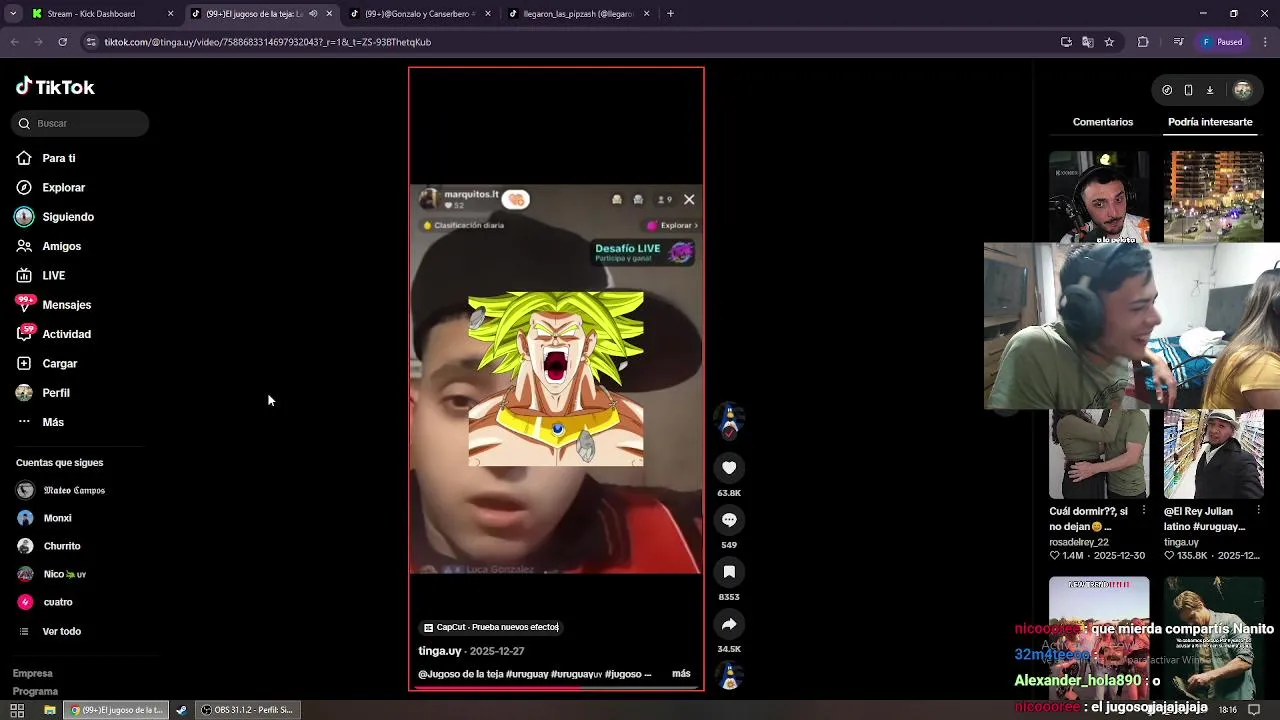1280x720 pixels.
Task: Go back in browser history
Action: pyautogui.click(x=14, y=42)
